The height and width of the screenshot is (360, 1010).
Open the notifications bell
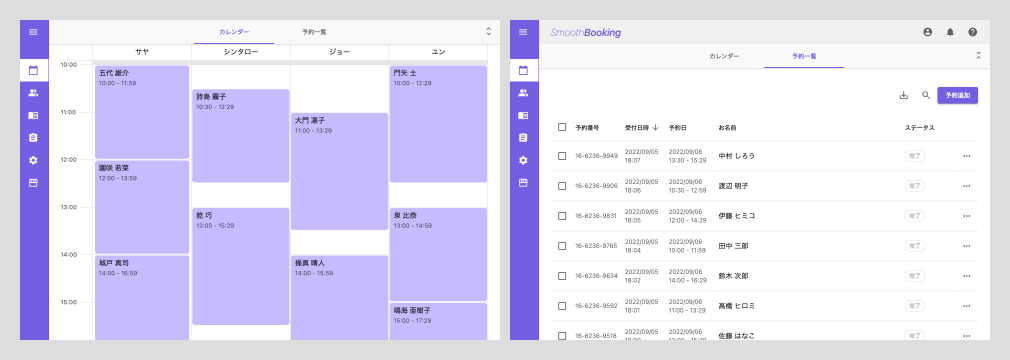pos(950,32)
